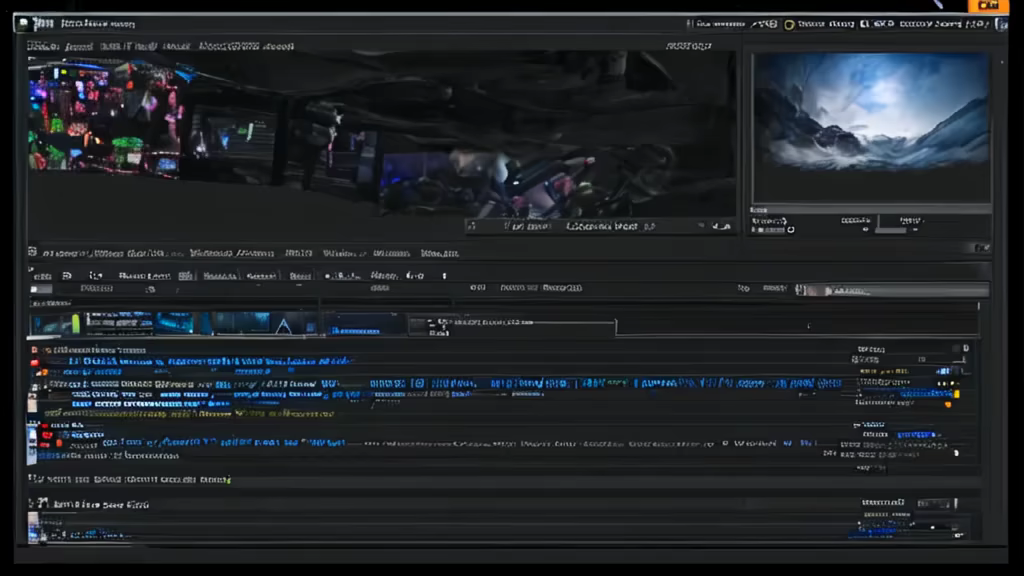Expand the small control at the right end of the tab row
This screenshot has width=1024, height=576.
point(982,248)
